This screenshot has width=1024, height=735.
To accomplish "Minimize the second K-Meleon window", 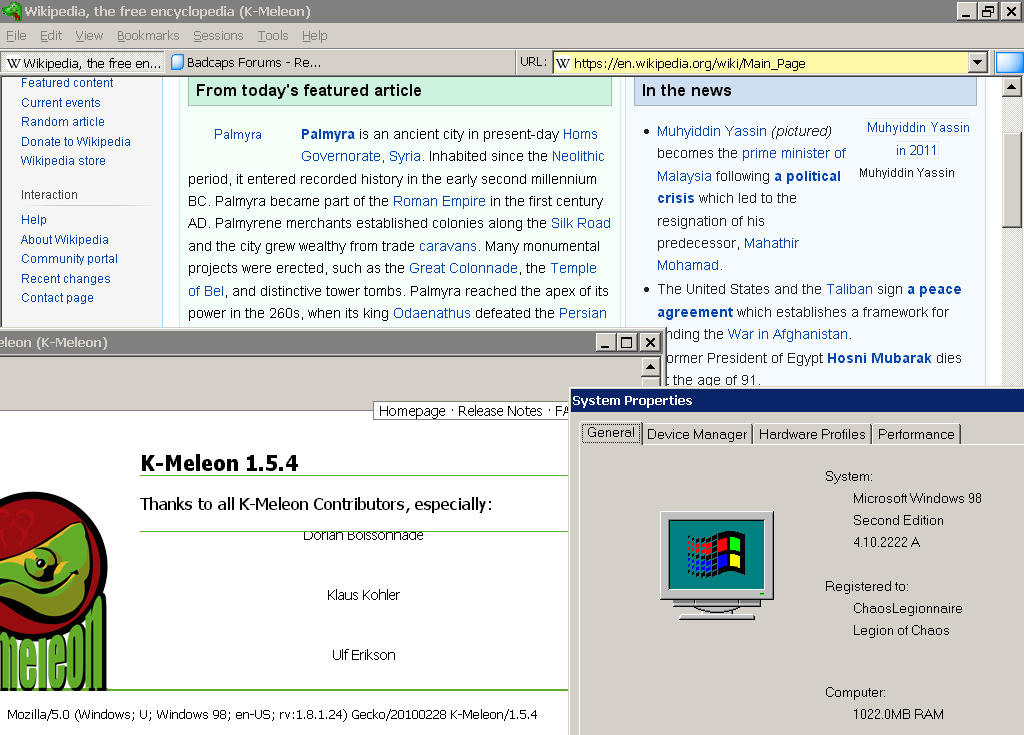I will [605, 342].
